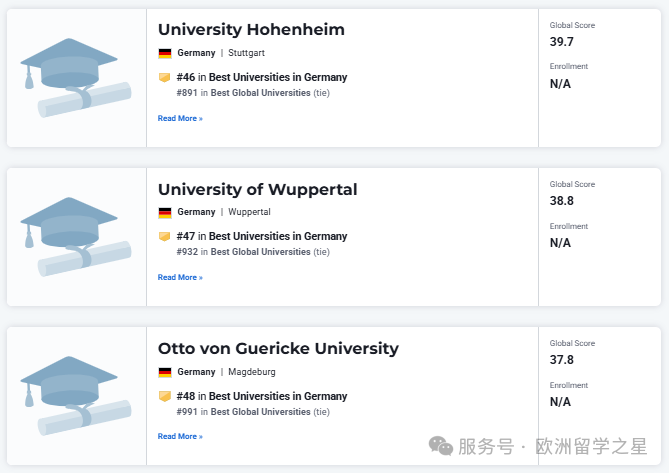Click the German flag icon beside Wuppertal

tap(165, 212)
